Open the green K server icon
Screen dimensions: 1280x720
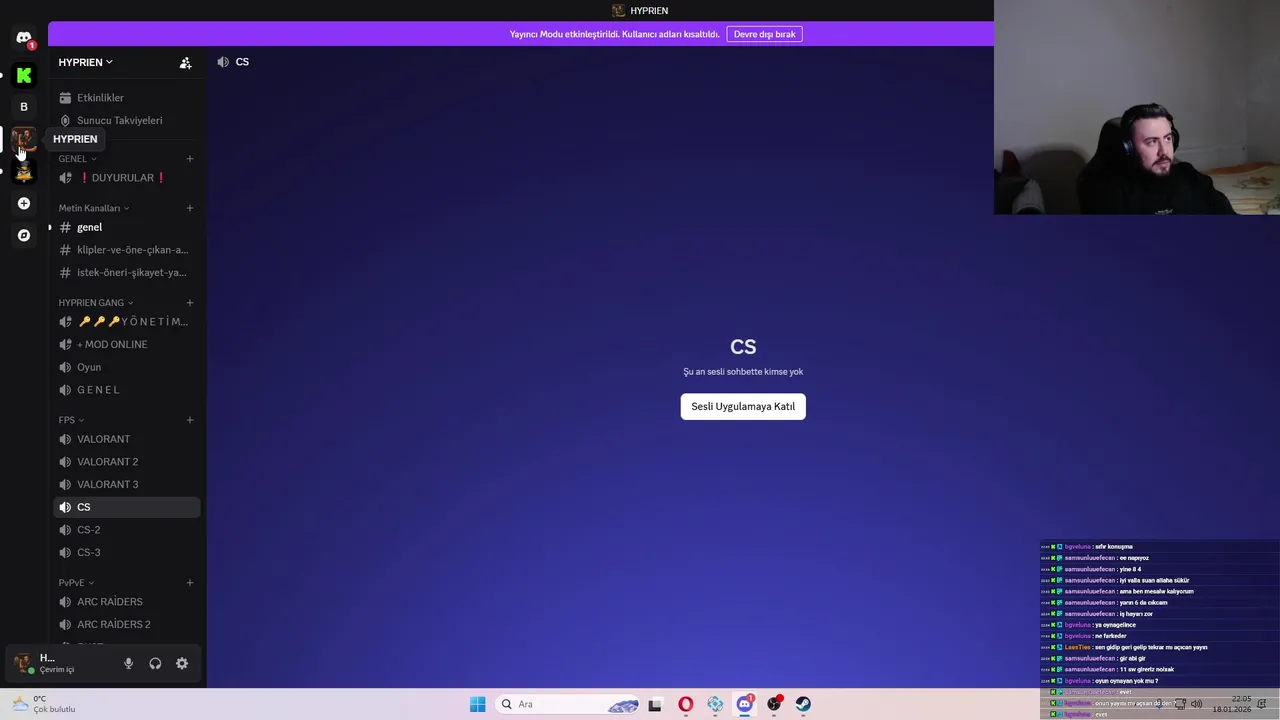[x=24, y=75]
